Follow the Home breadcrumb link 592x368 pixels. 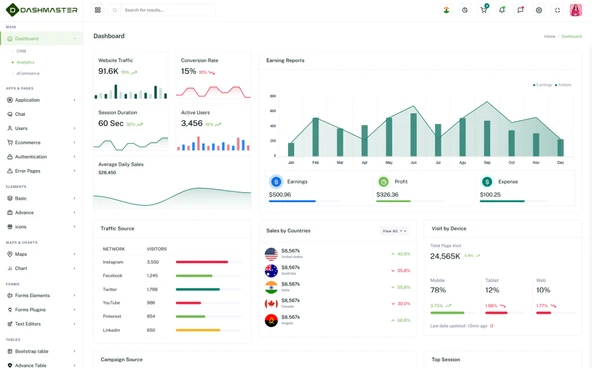click(x=549, y=37)
